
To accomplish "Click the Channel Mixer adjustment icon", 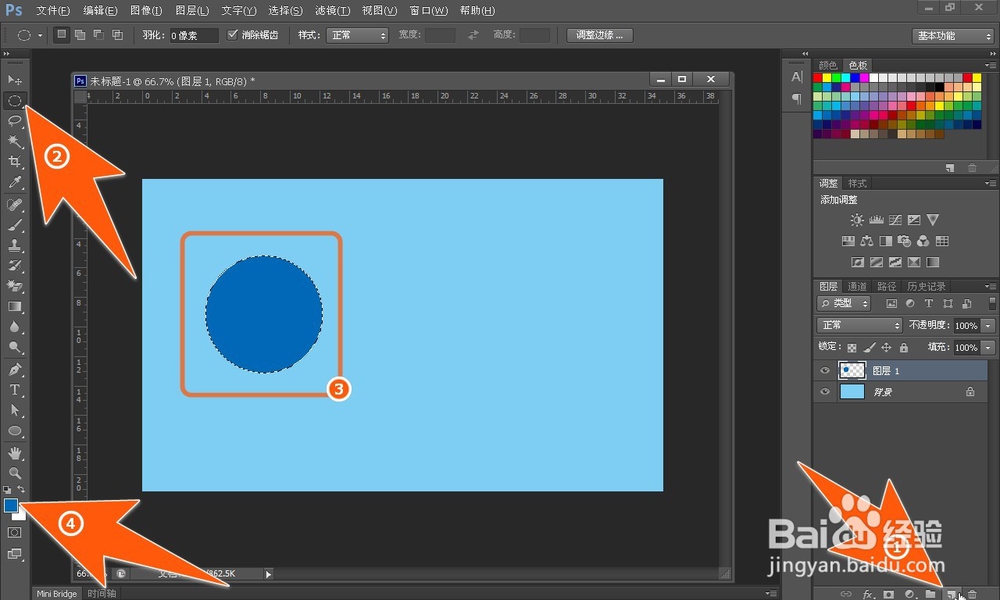I will click(x=923, y=241).
